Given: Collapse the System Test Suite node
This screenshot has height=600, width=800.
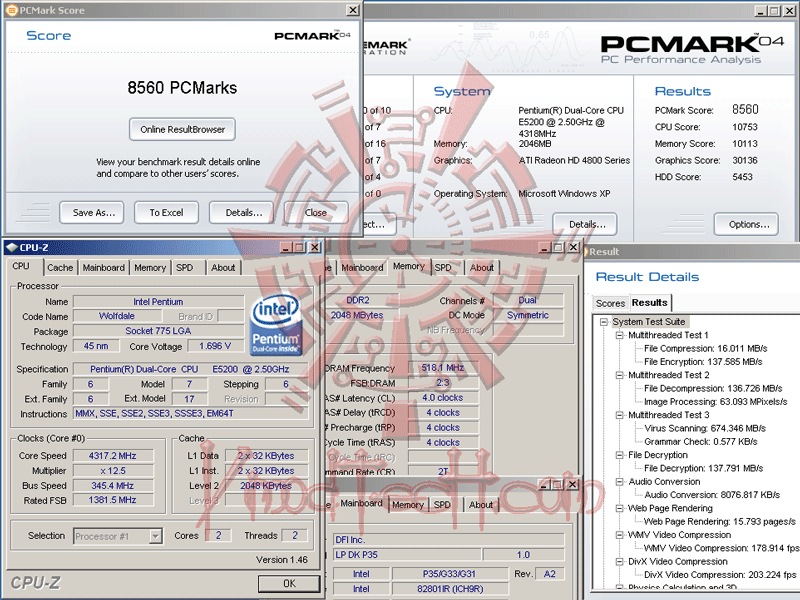Looking at the screenshot, I should tap(604, 322).
